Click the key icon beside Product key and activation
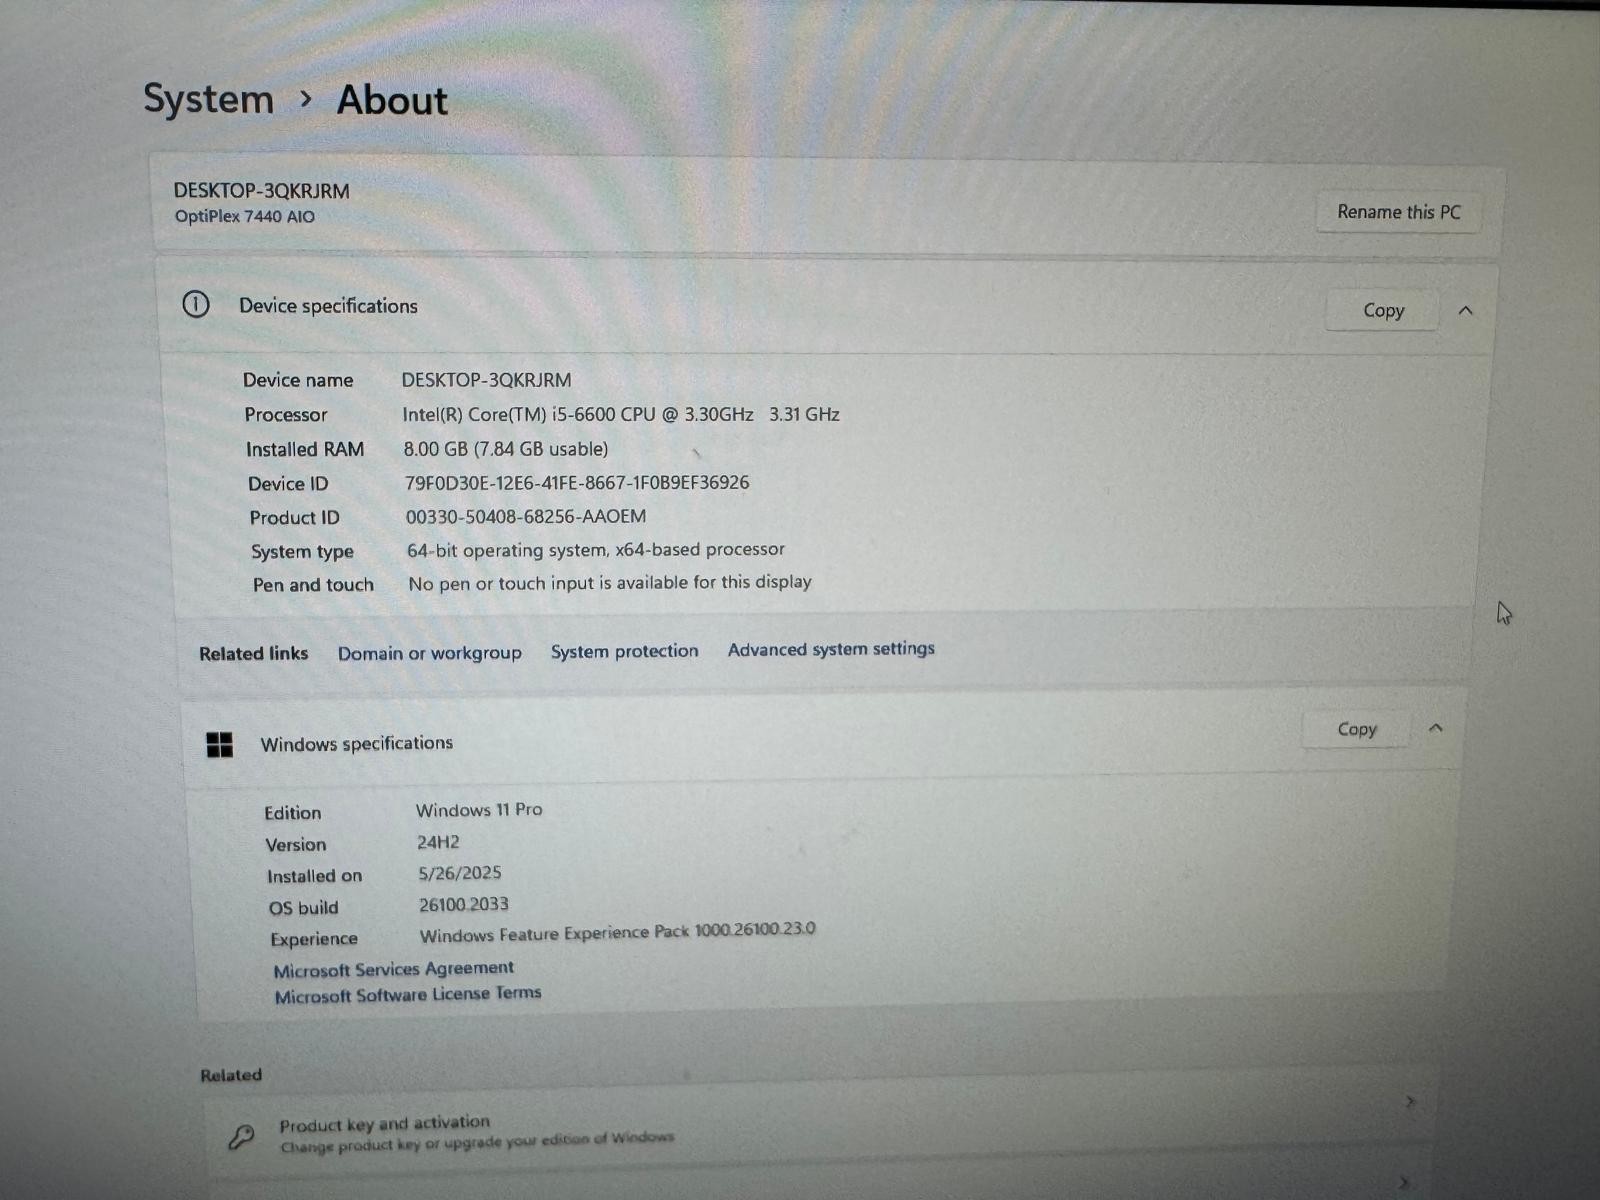The width and height of the screenshot is (1600, 1200). tap(241, 1136)
